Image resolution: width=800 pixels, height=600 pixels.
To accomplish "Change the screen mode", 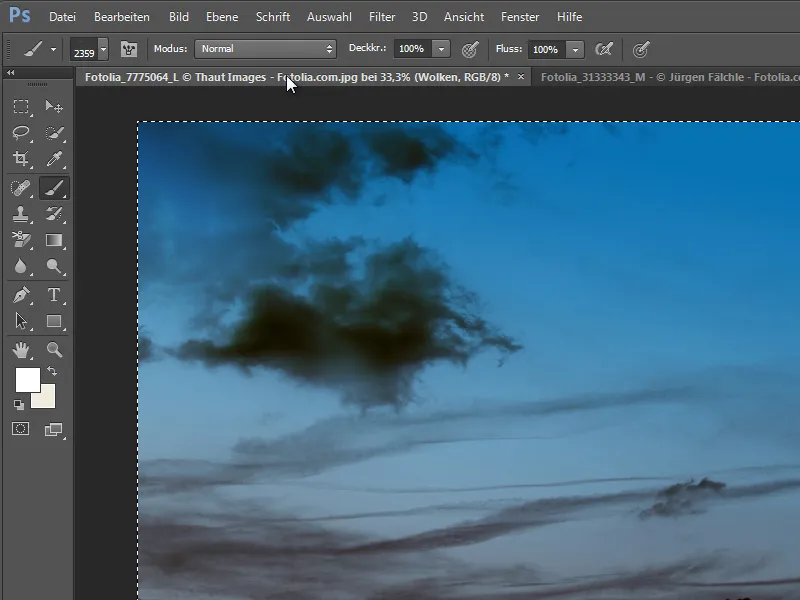I will (x=54, y=430).
